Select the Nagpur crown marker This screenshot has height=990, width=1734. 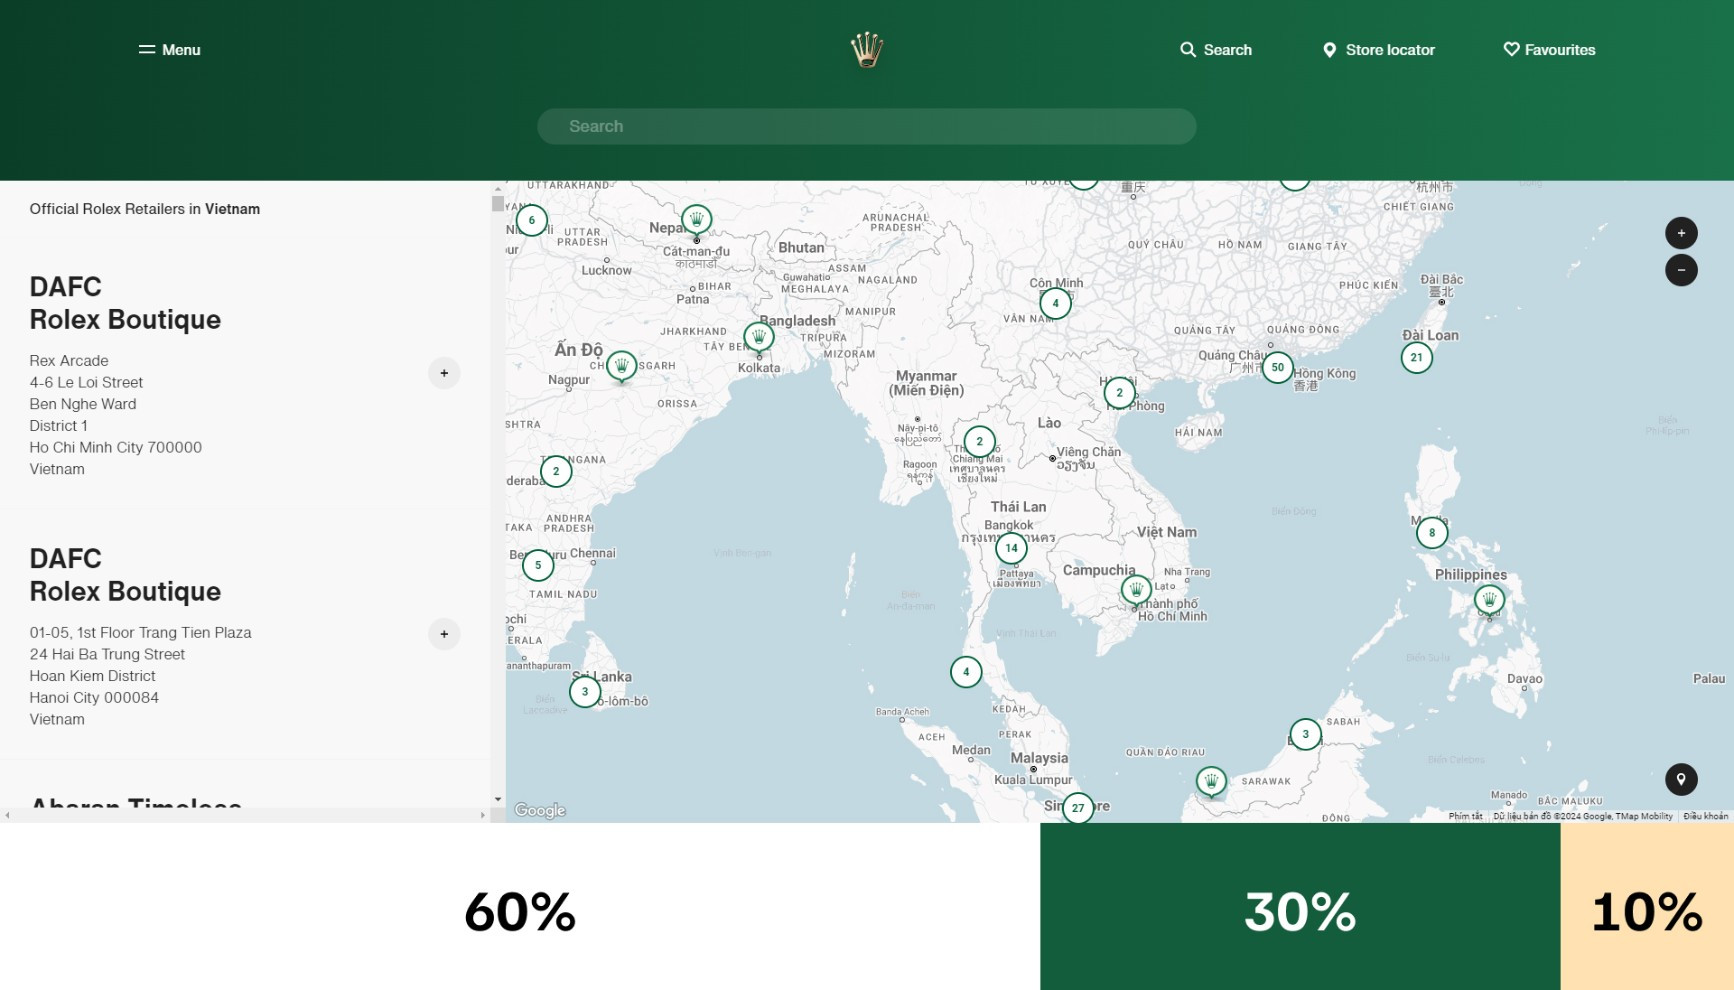tap(621, 366)
